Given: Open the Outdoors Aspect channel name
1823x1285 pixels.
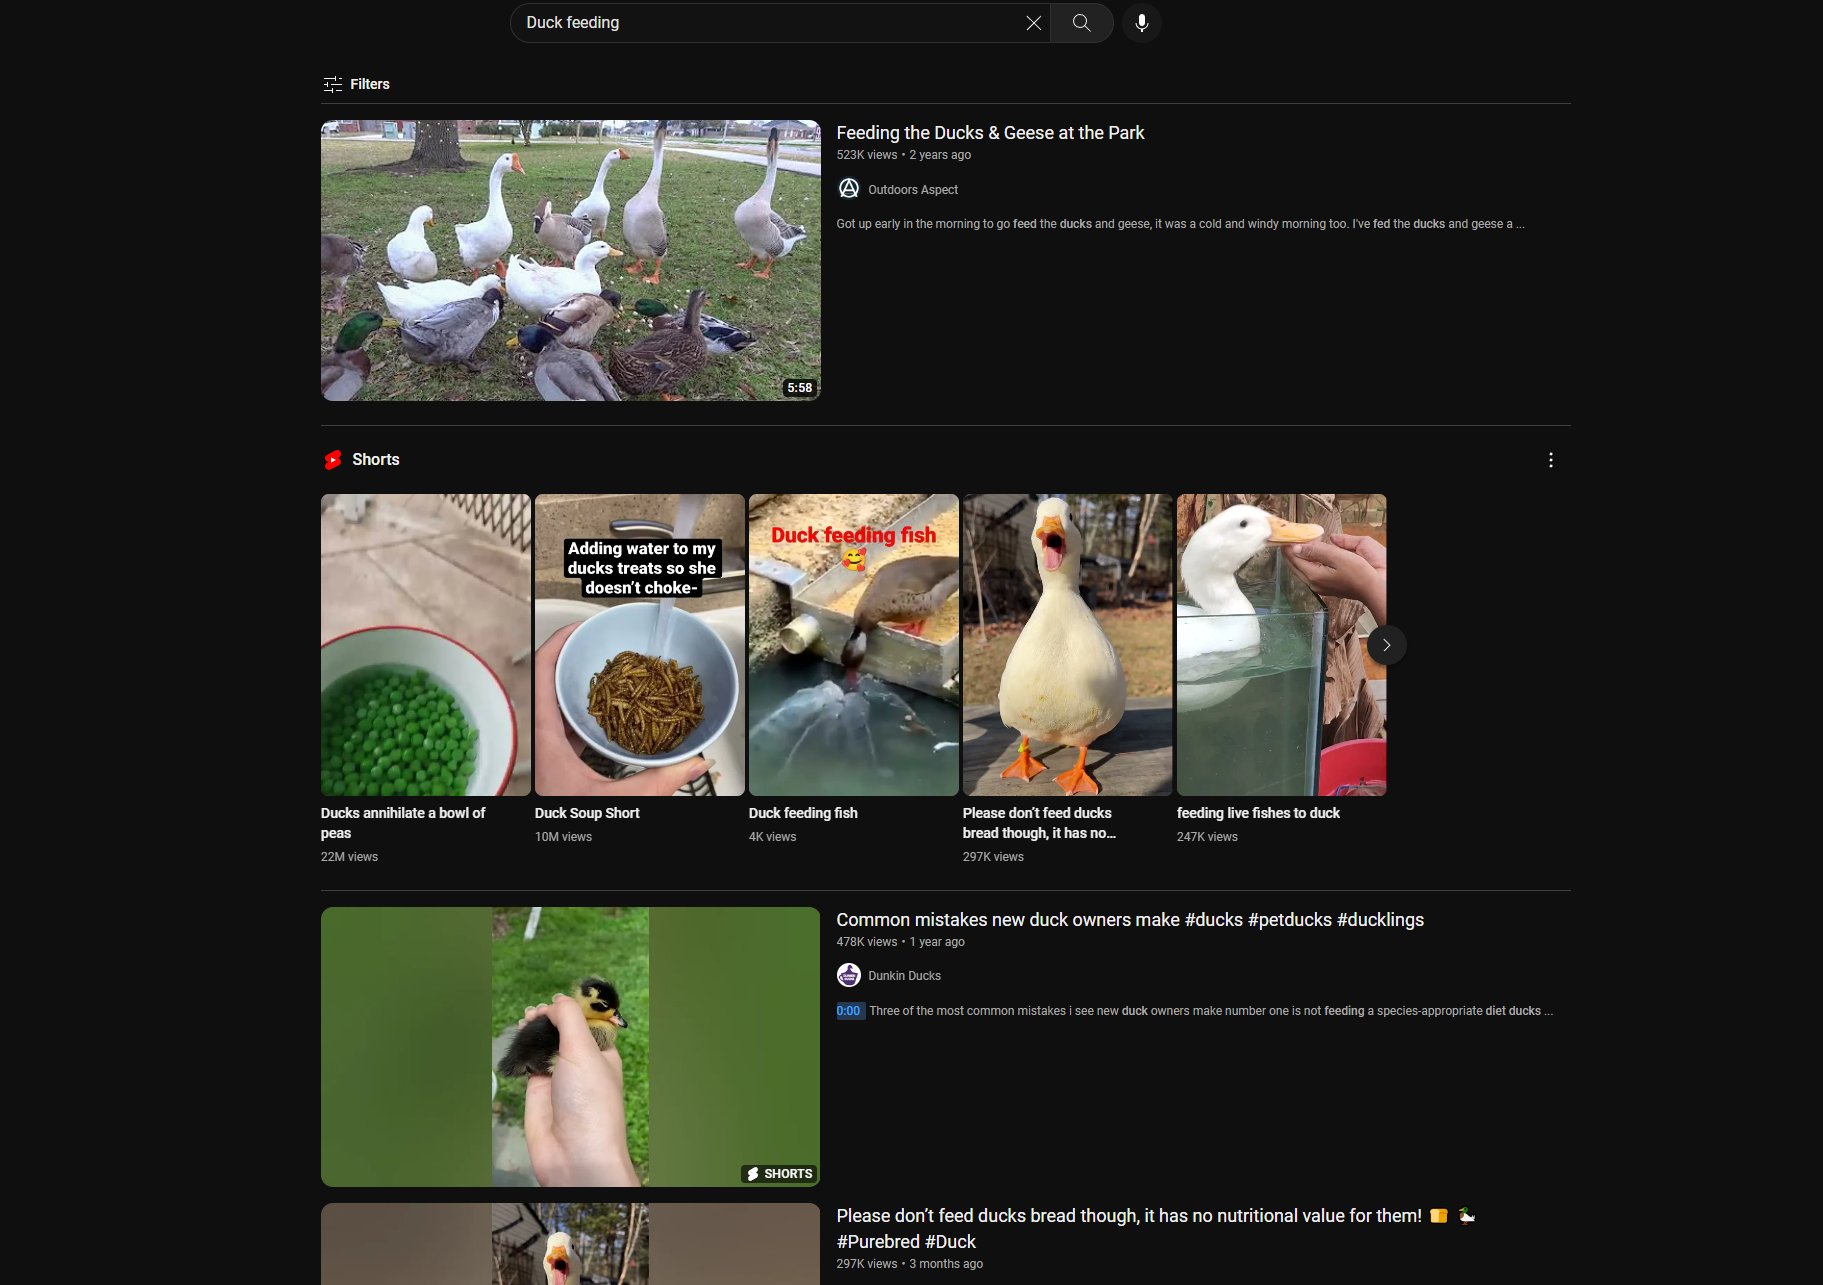Looking at the screenshot, I should point(913,190).
